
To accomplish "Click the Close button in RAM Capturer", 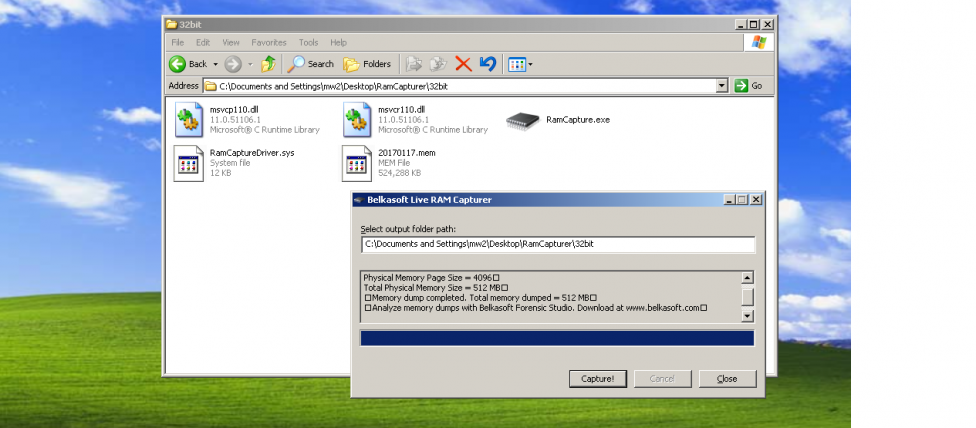I will point(727,379).
